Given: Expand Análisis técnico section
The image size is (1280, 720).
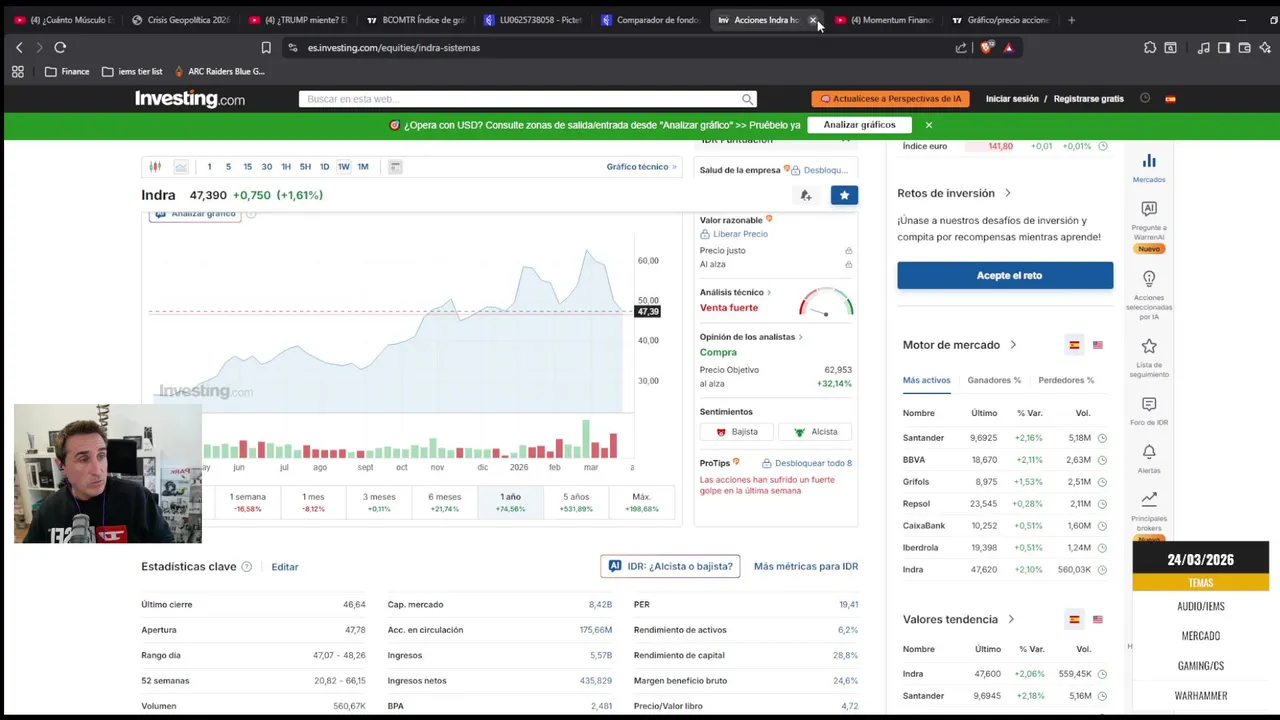Looking at the screenshot, I should point(735,292).
